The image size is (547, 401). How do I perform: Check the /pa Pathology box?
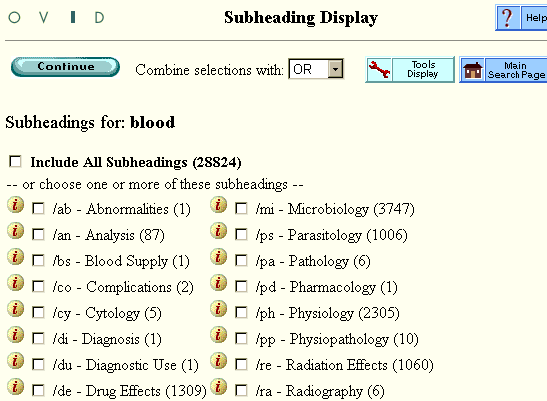241,260
